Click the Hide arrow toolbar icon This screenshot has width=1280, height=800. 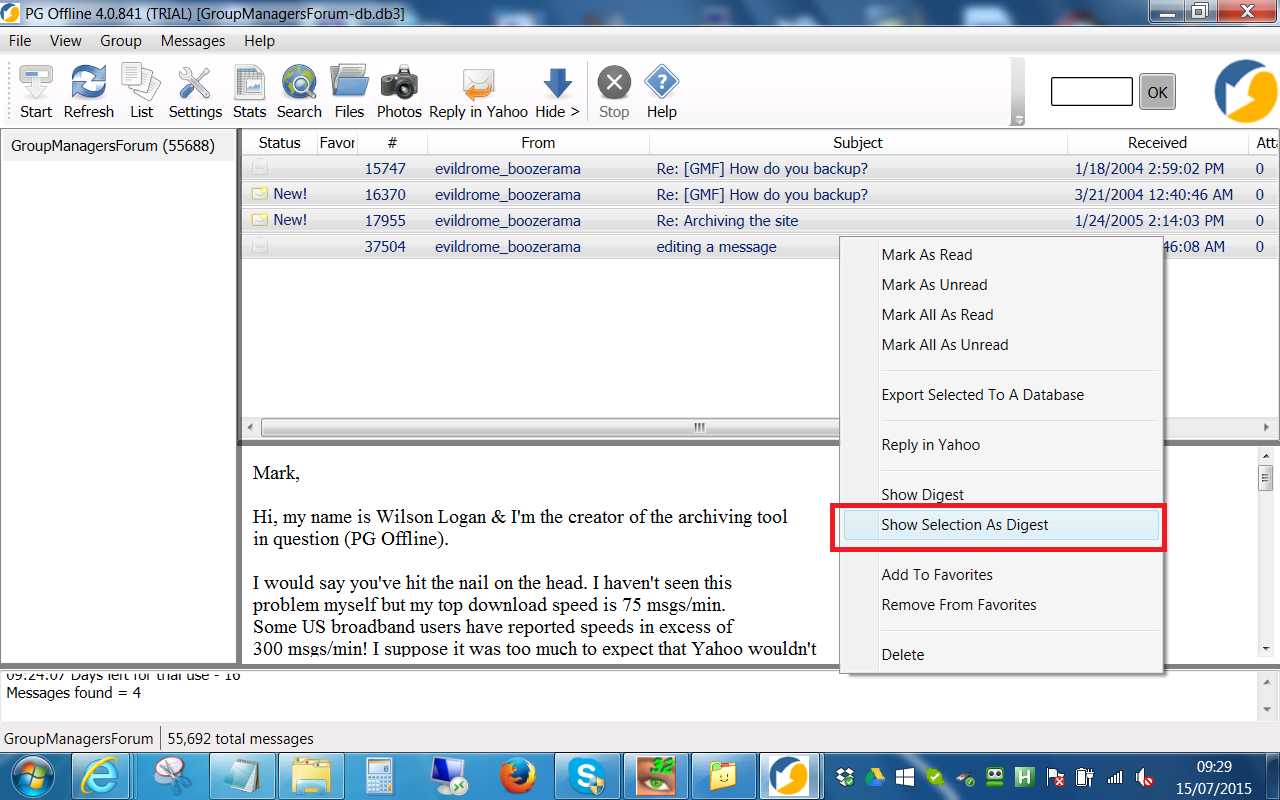click(x=557, y=82)
